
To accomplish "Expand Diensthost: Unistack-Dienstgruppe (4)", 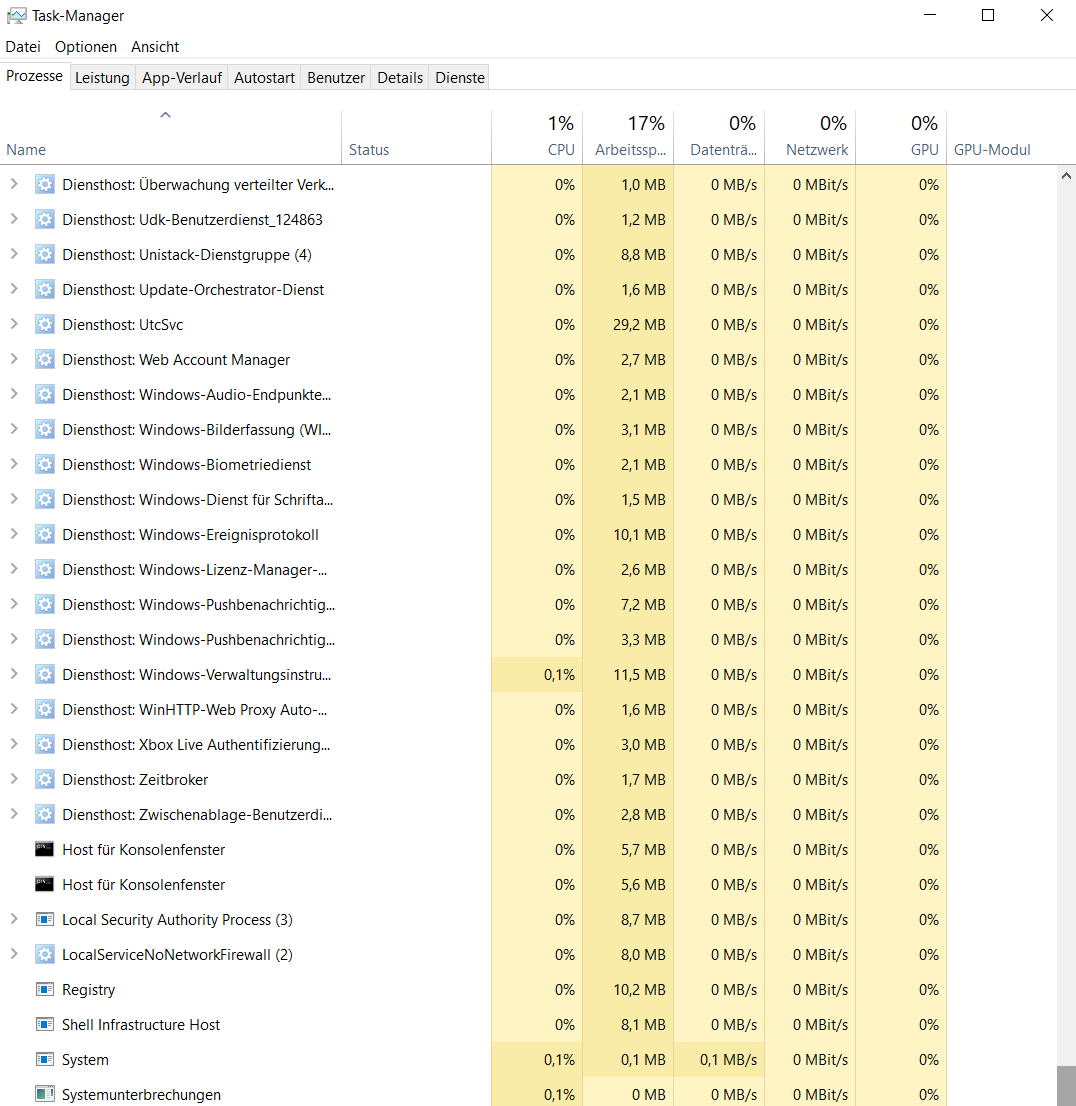I will click(x=14, y=254).
